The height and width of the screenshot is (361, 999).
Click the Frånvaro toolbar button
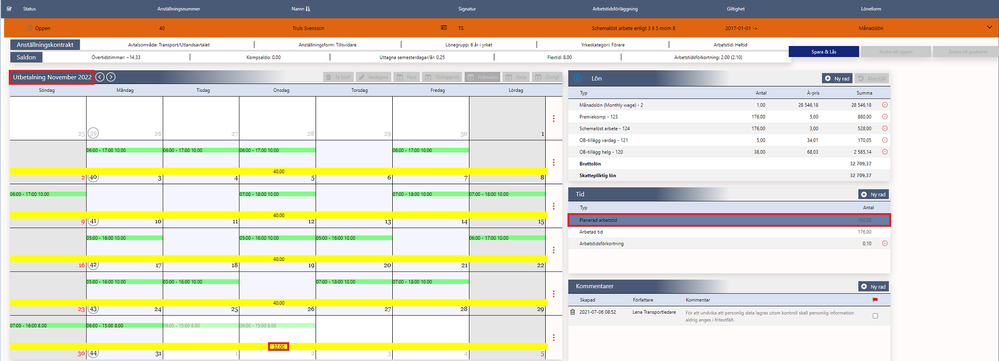point(482,78)
